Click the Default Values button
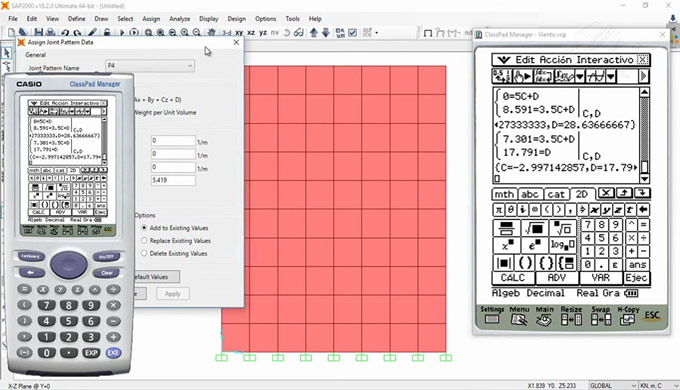 pyautogui.click(x=156, y=277)
